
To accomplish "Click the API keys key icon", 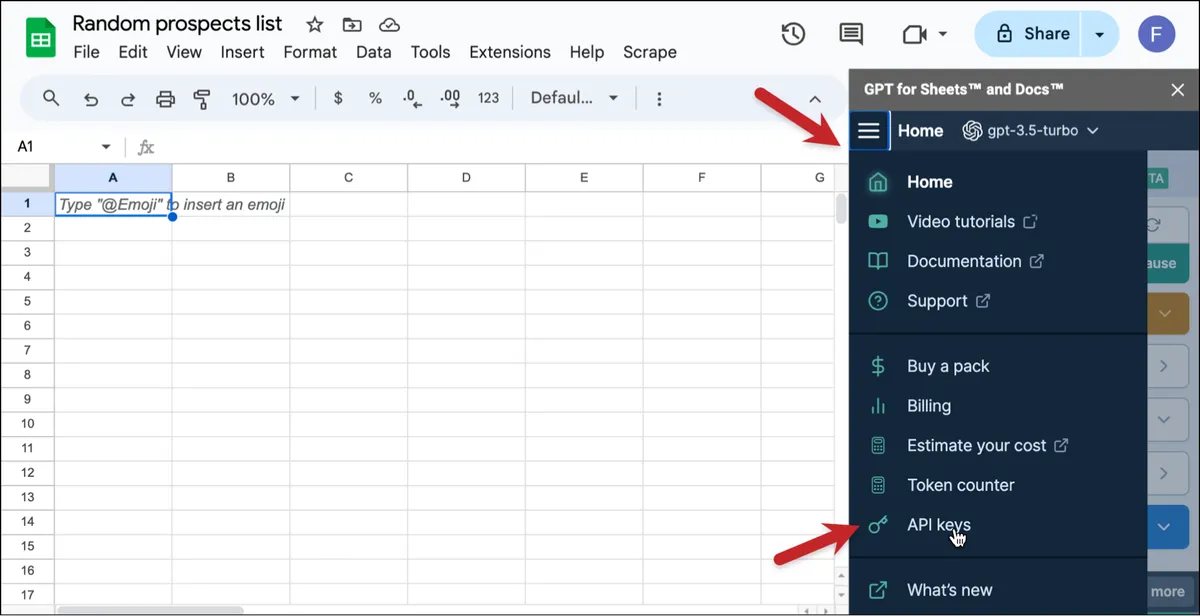I will (x=878, y=525).
